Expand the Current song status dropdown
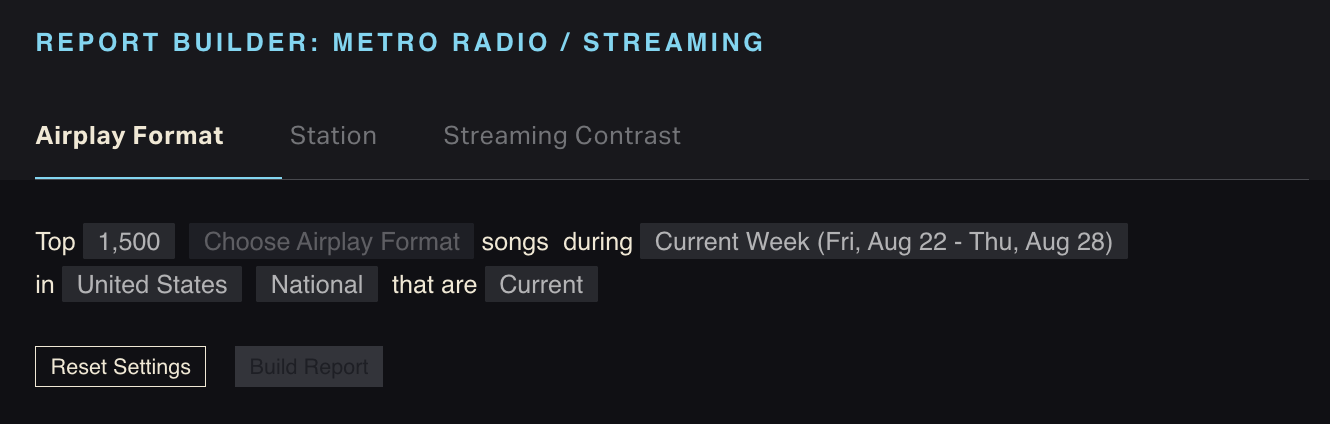Viewport: 1330px width, 424px height. pyautogui.click(x=541, y=285)
